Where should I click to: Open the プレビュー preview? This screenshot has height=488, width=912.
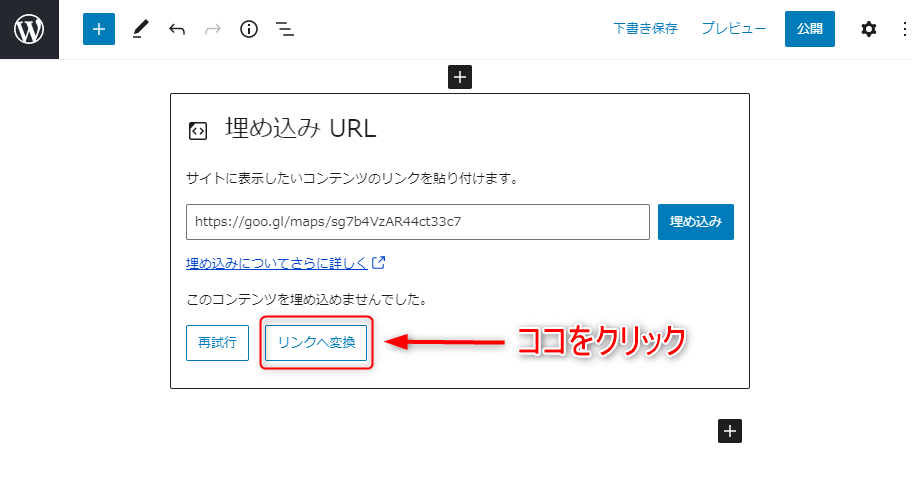coord(733,29)
